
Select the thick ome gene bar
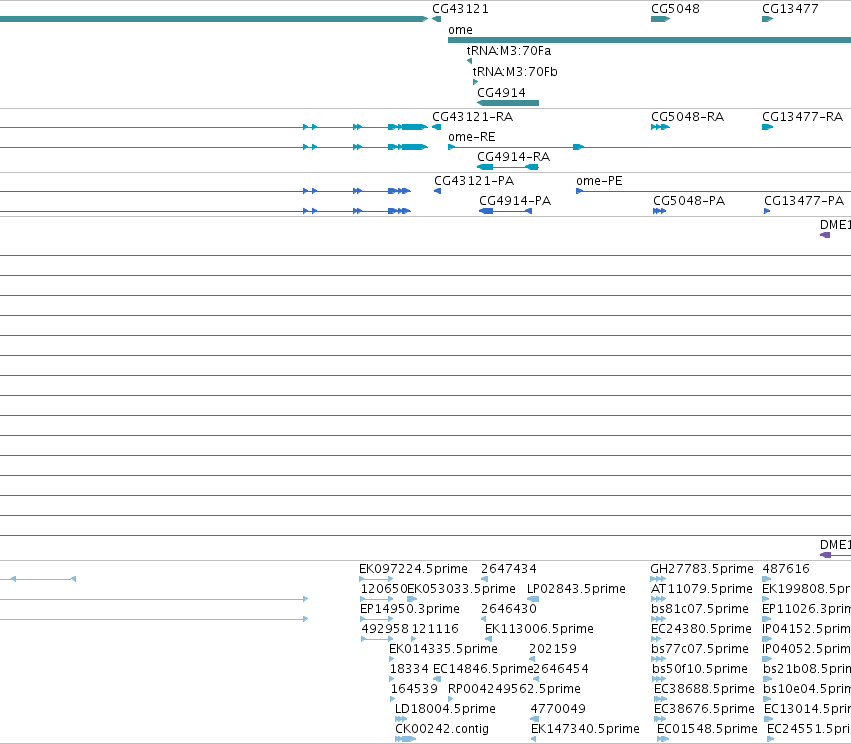click(649, 40)
